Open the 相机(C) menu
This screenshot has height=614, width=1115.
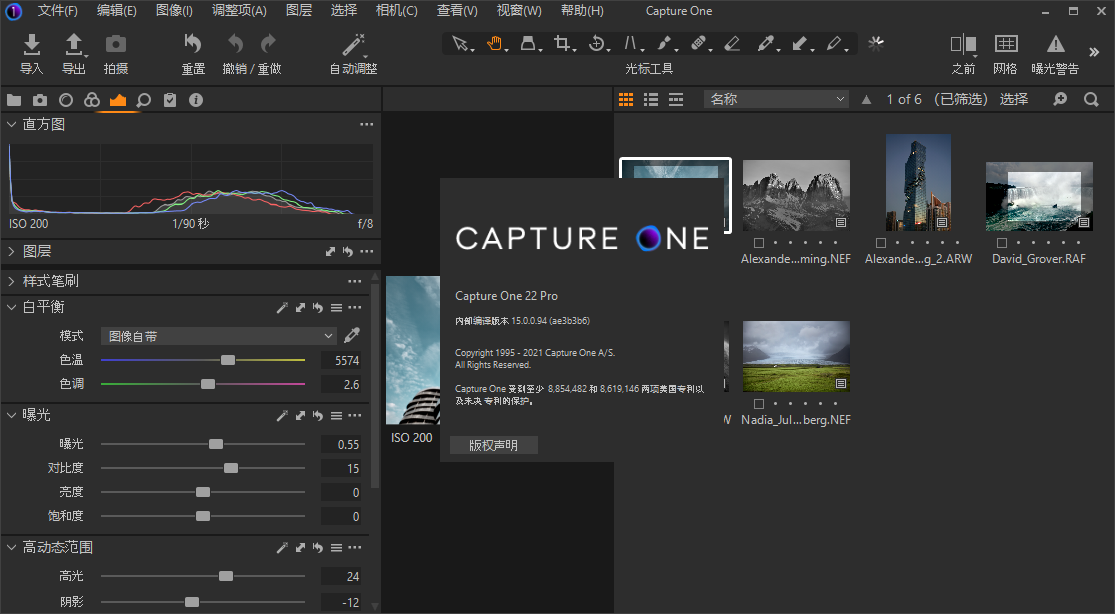click(x=396, y=11)
